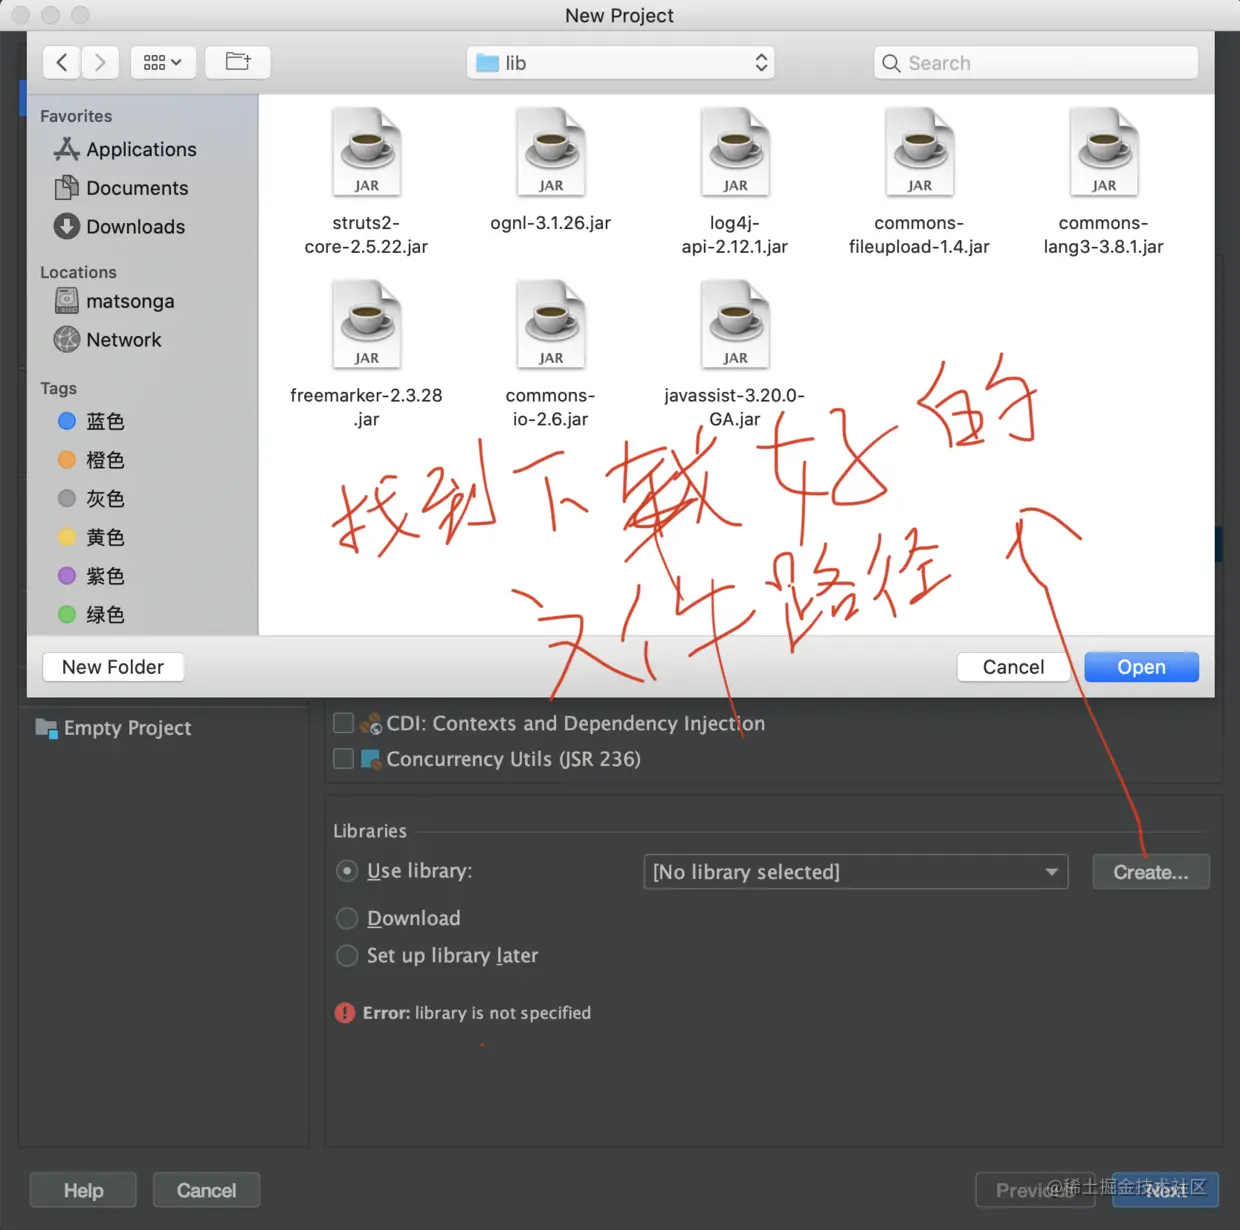
Task: Open Documents in Favorites sidebar
Action: [121, 188]
